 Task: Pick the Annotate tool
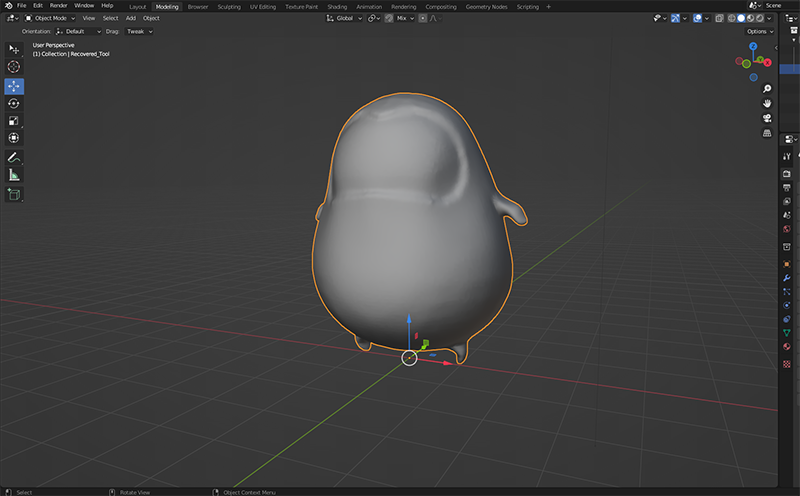[14, 157]
